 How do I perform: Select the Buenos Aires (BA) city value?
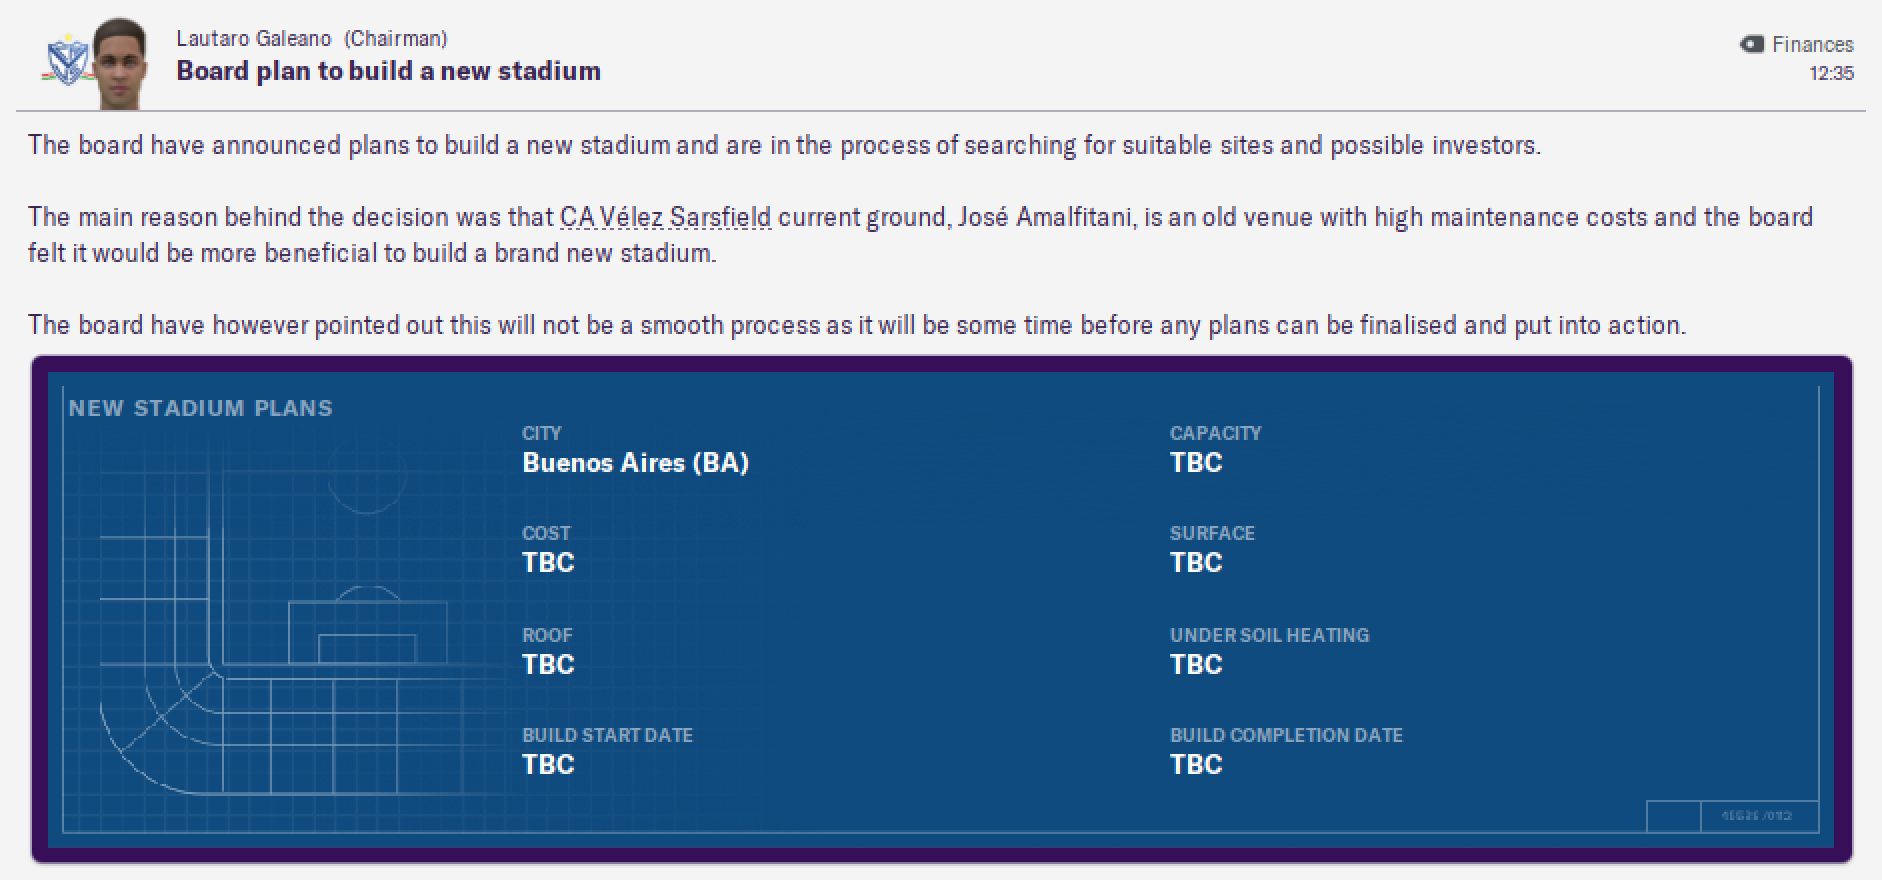(635, 463)
